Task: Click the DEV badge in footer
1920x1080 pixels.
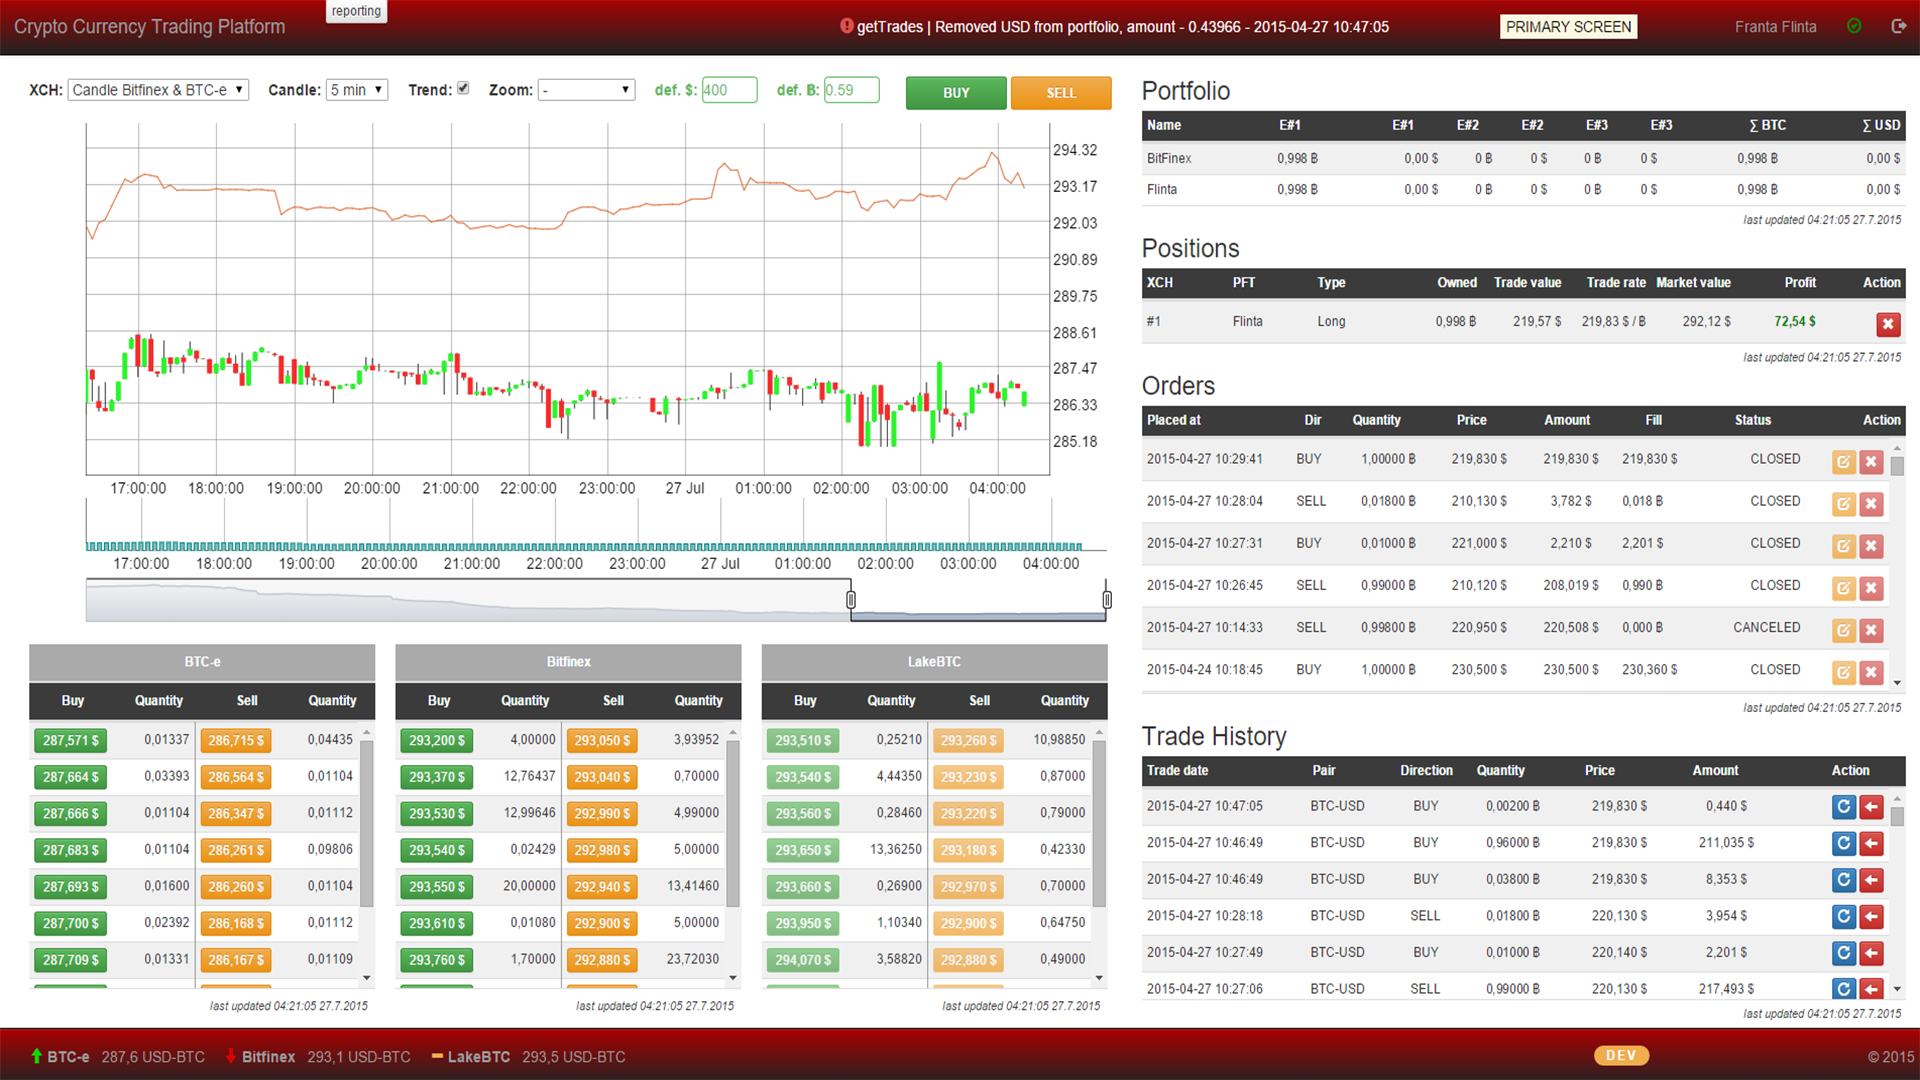Action: click(x=1621, y=1056)
